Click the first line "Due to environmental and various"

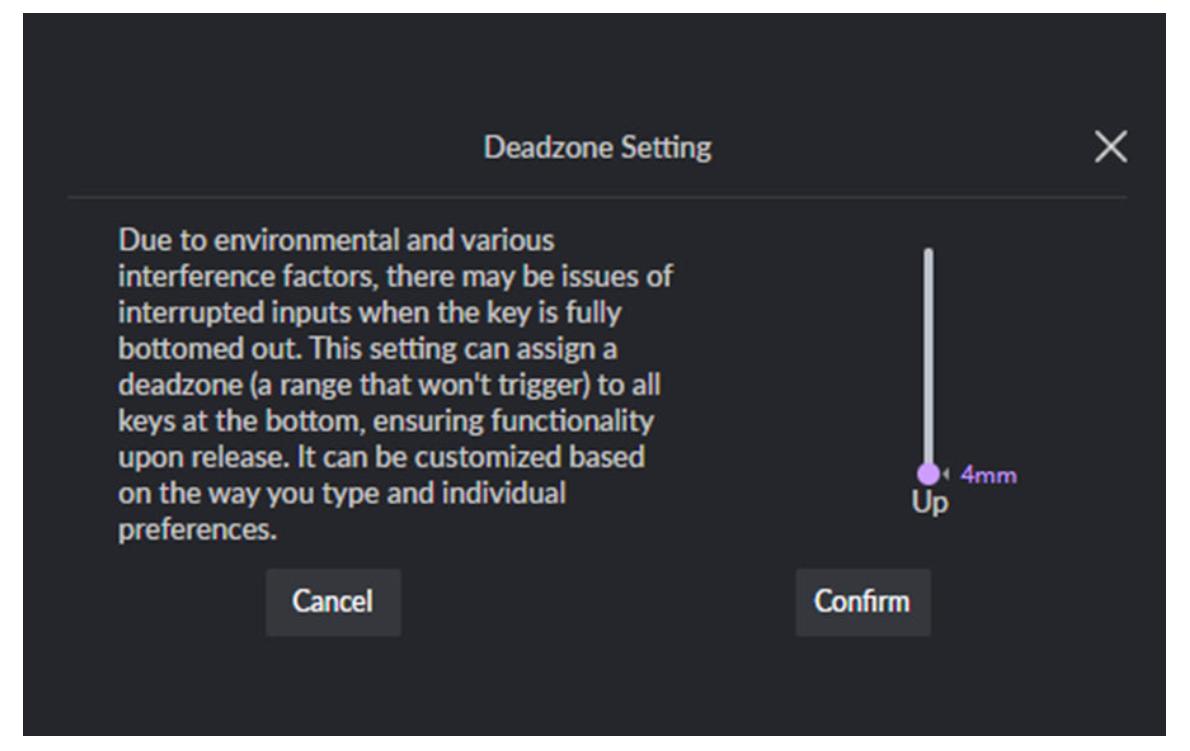336,241
